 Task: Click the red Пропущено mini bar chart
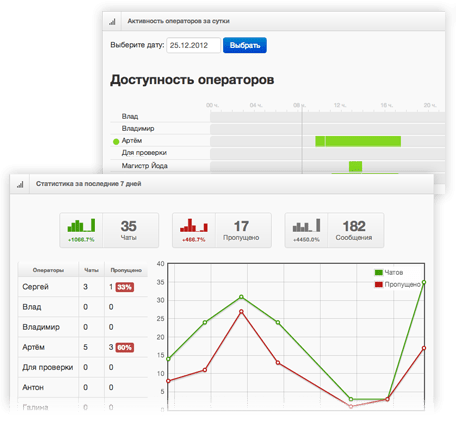tap(194, 225)
